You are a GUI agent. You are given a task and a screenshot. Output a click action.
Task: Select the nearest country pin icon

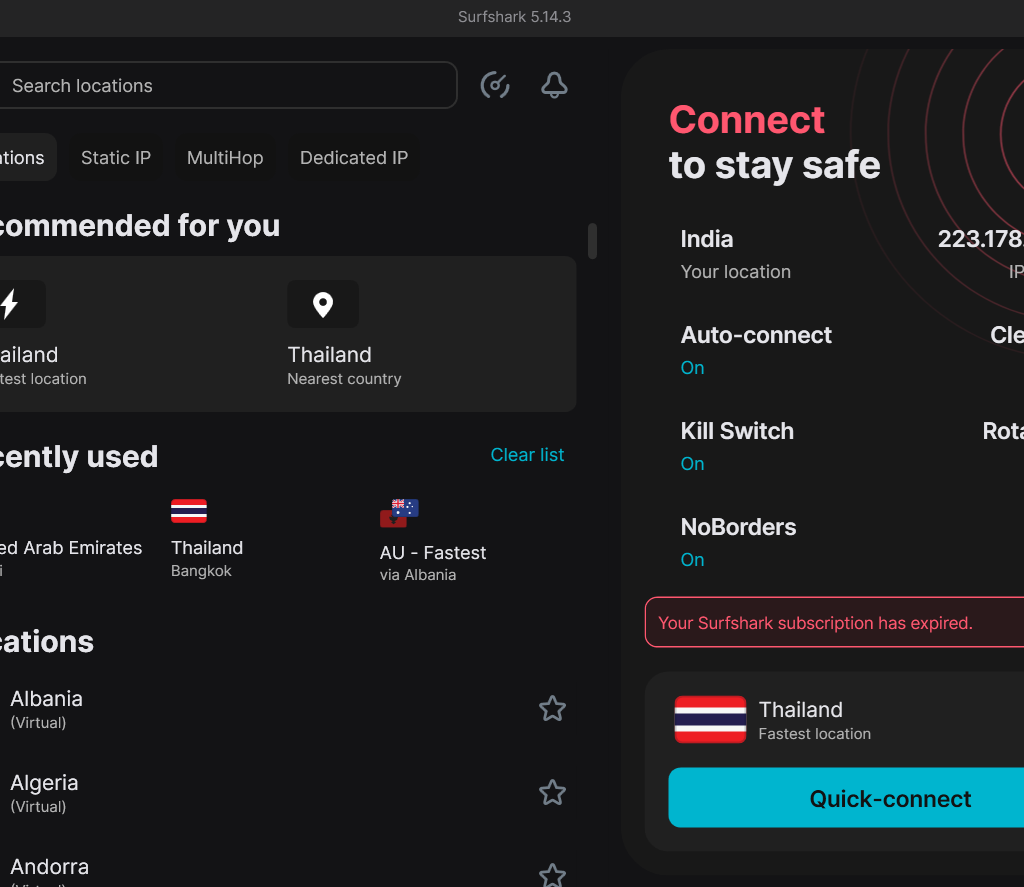pos(323,304)
